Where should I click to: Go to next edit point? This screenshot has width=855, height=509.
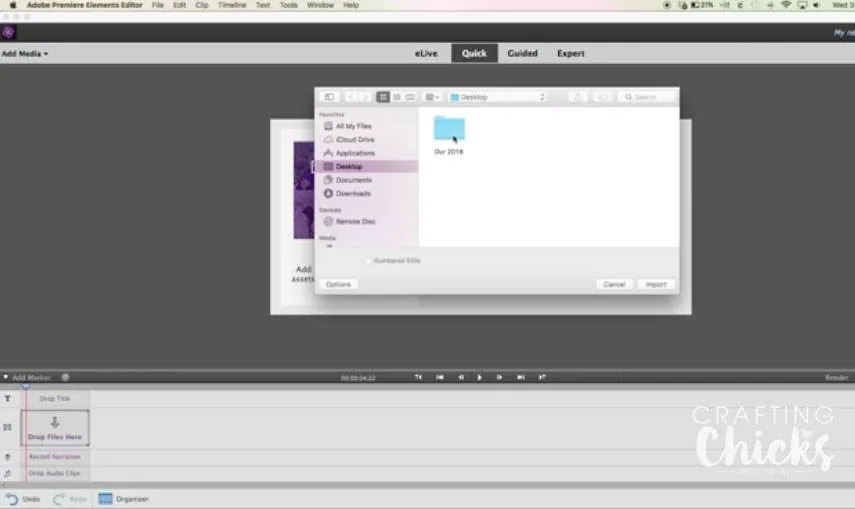[521, 377]
